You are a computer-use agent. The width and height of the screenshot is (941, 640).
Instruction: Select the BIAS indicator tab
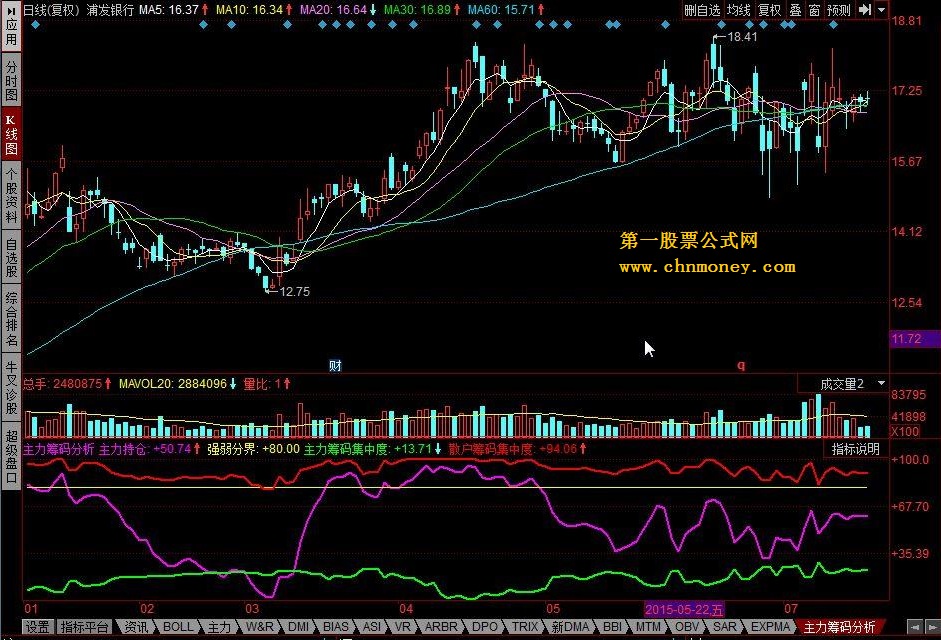point(335,627)
